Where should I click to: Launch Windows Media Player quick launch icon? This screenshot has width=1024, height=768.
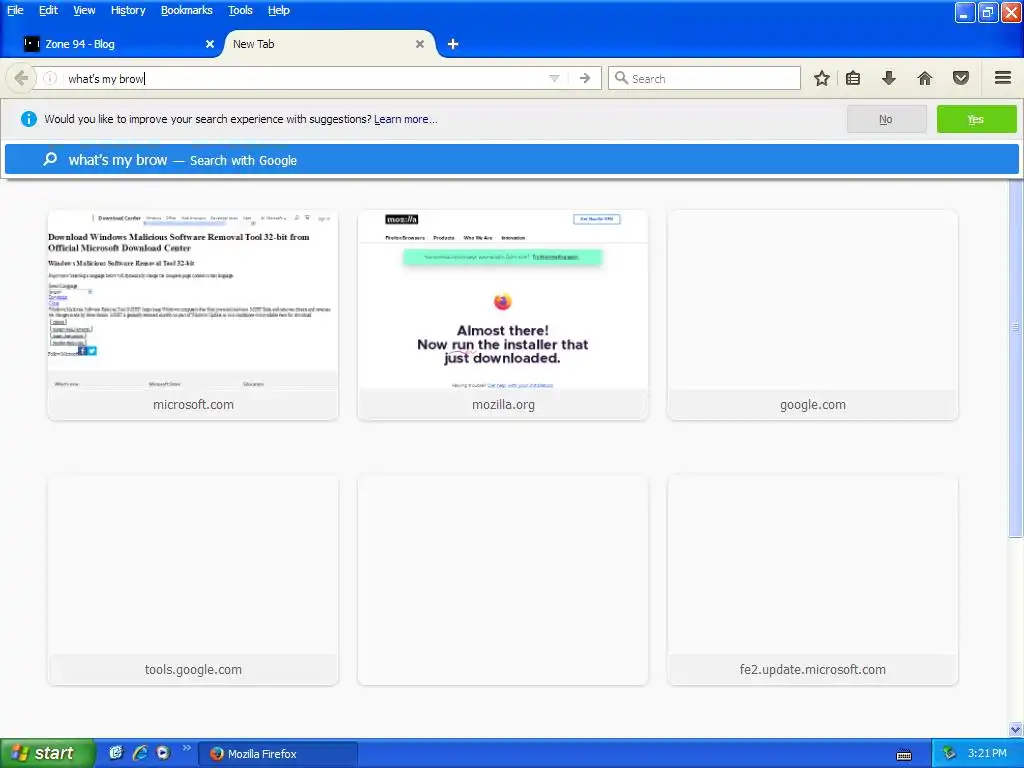click(x=163, y=753)
